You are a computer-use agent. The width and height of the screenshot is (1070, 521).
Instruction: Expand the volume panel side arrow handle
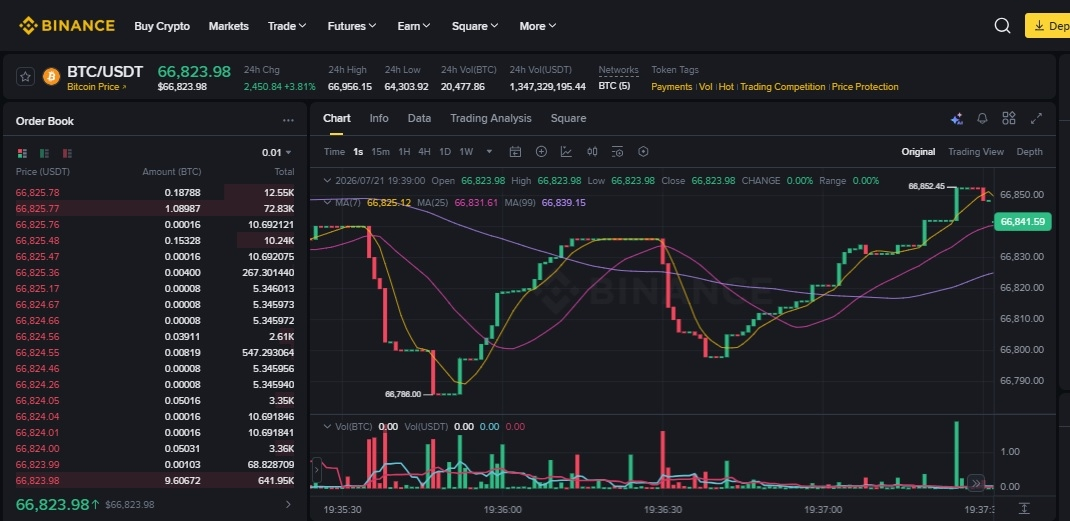coord(316,470)
